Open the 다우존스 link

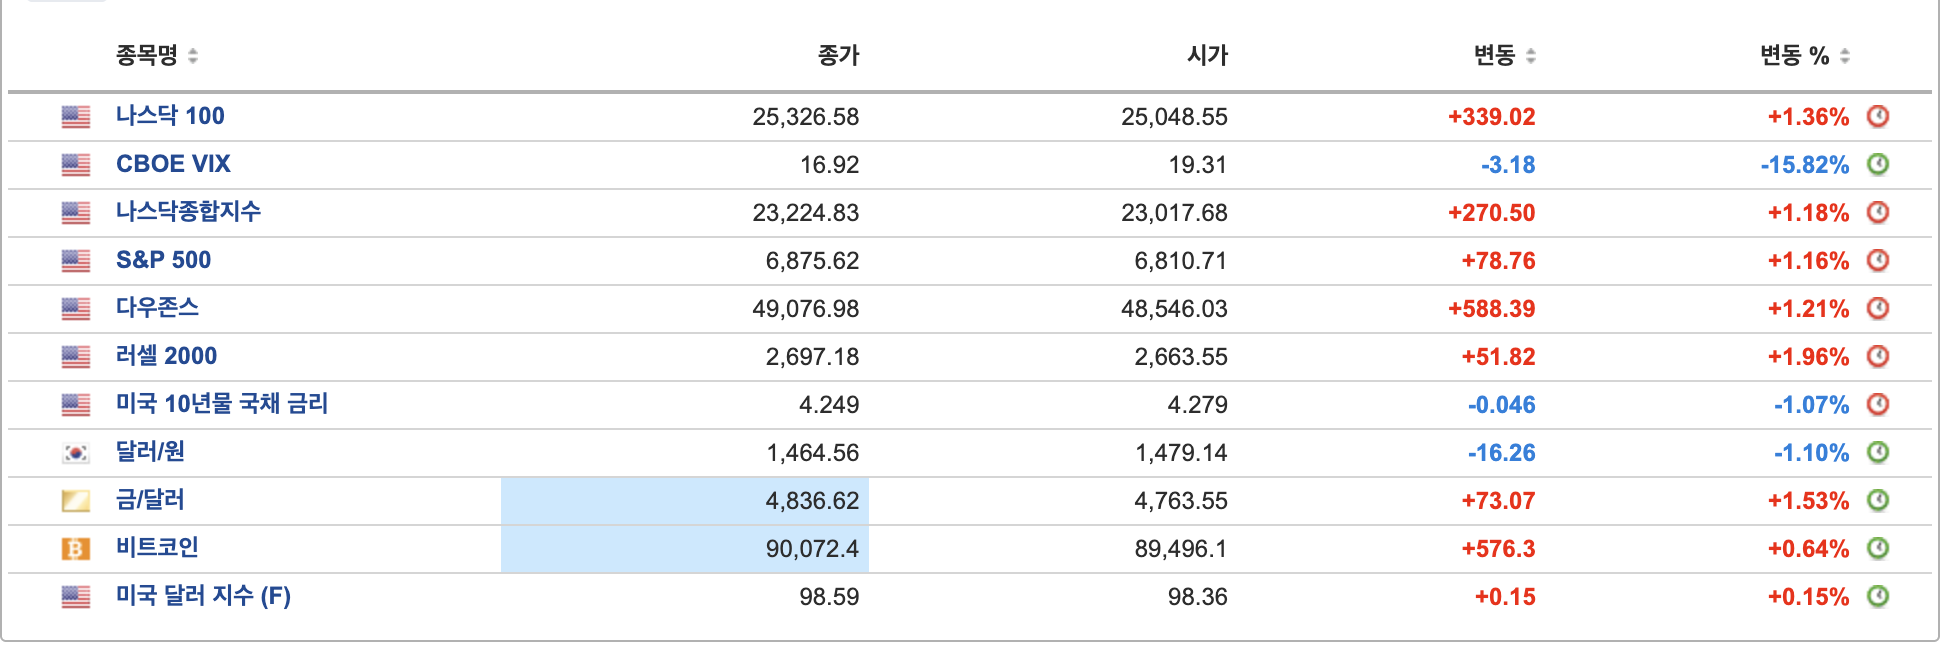157,308
